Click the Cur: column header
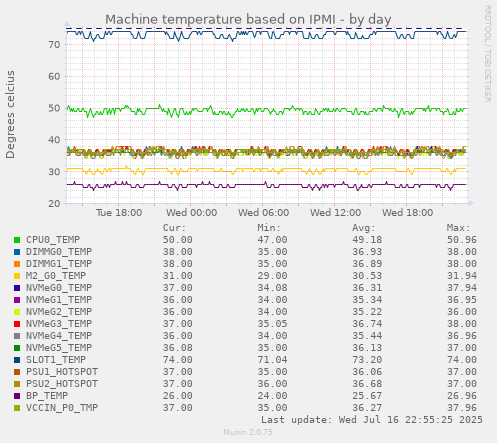497x443 pixels. pyautogui.click(x=174, y=228)
